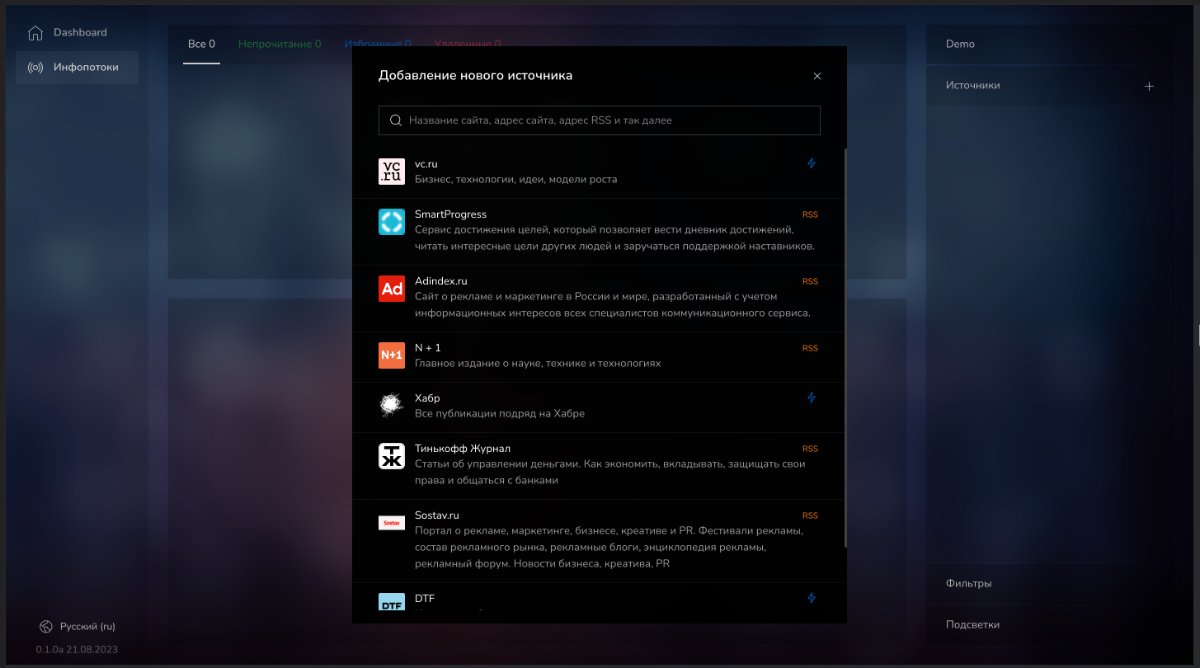Viewport: 1200px width, 668px height.
Task: Click the plus icon next to Источники
Action: [x=1149, y=86]
